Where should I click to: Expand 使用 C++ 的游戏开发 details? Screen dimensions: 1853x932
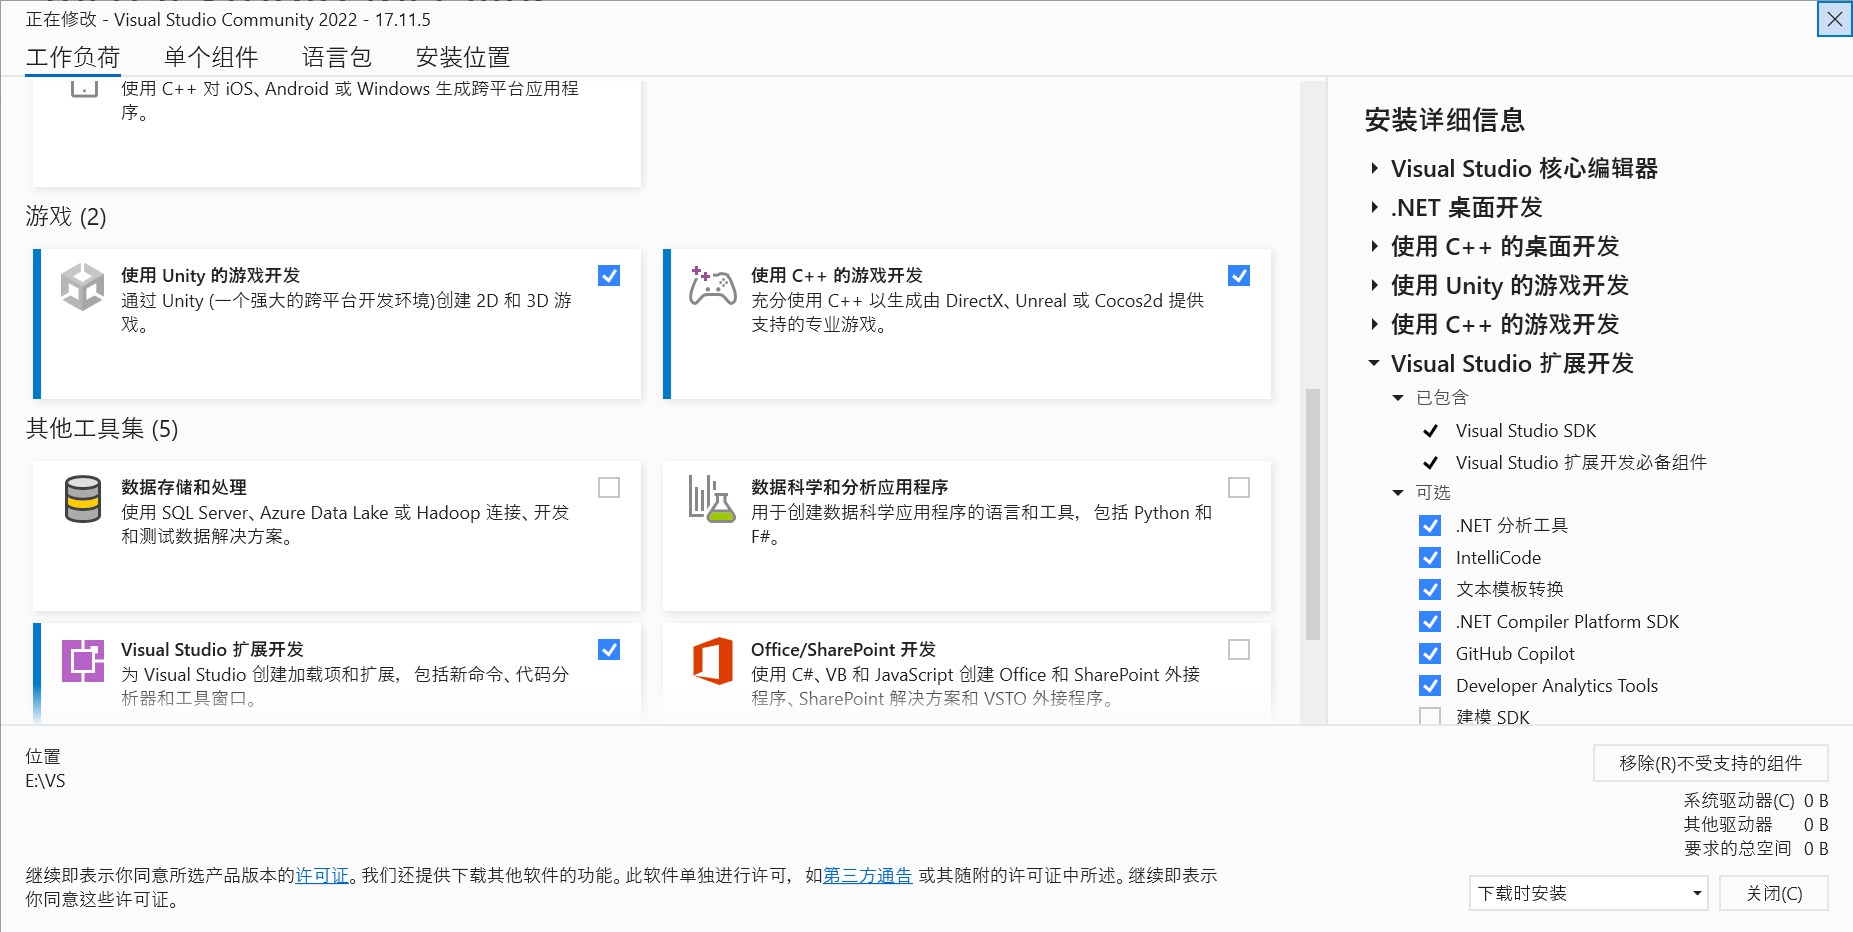click(1375, 325)
